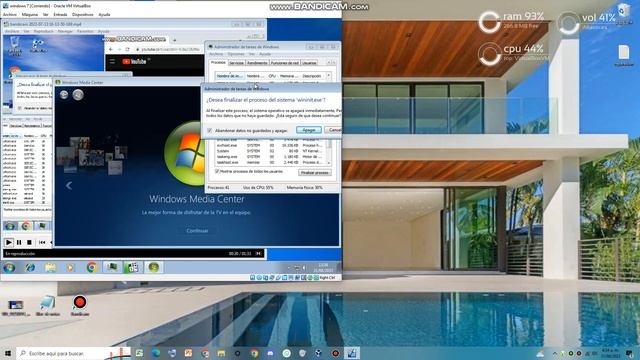
Task: Pause the video in the media player
Action: [19, 242]
